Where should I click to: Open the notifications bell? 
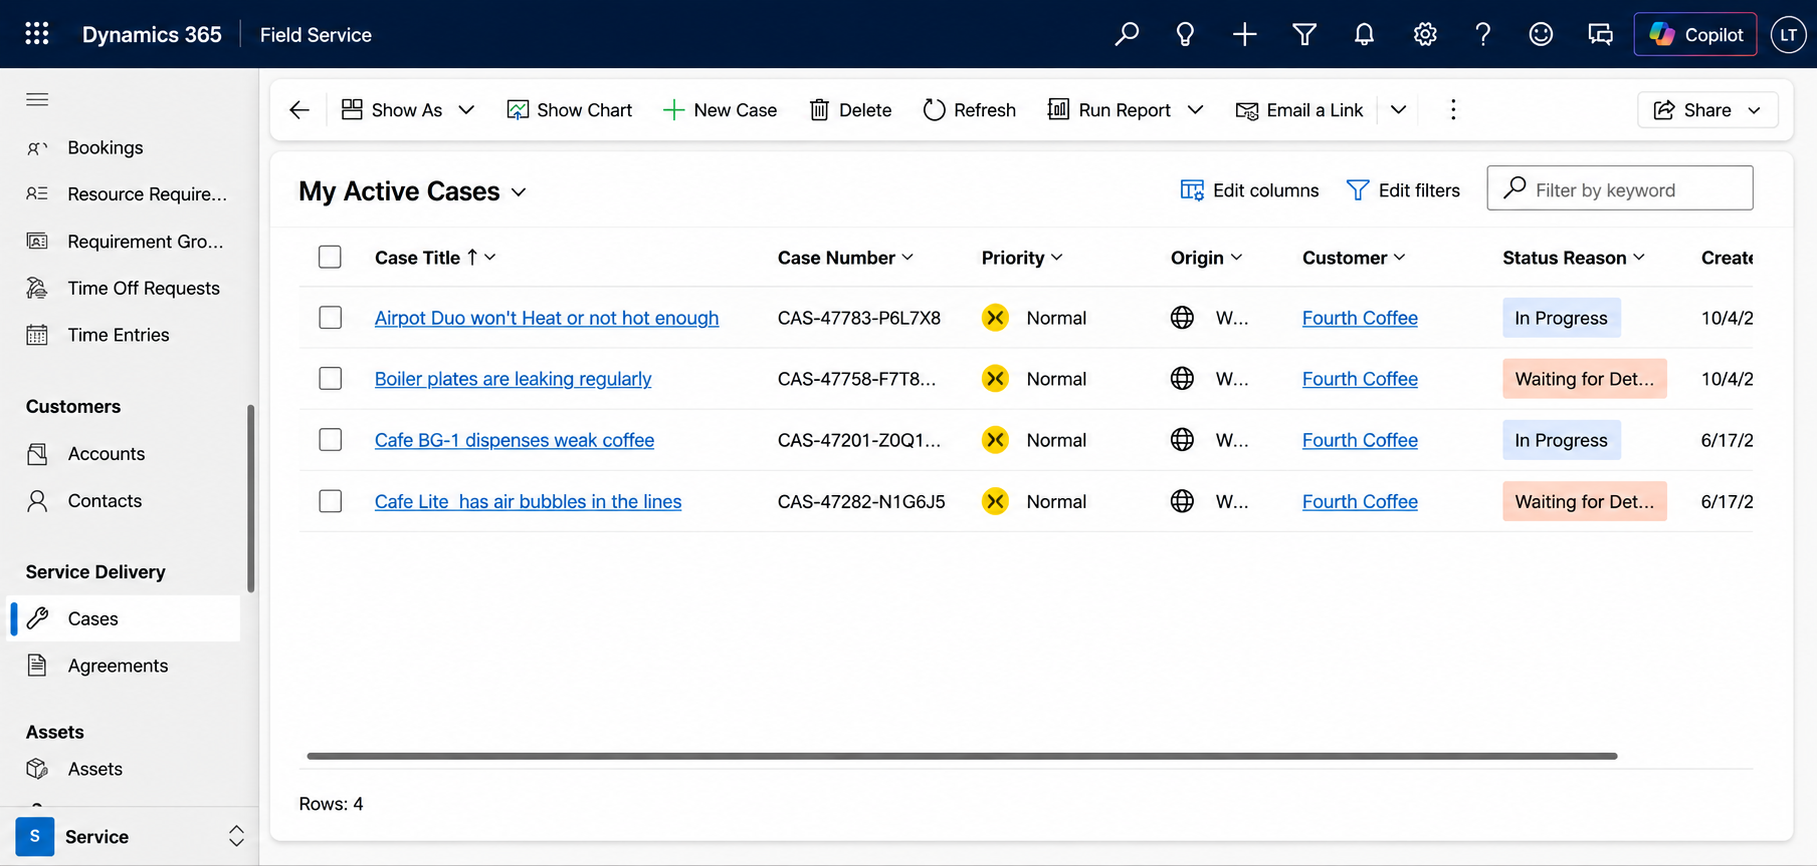[1364, 34]
